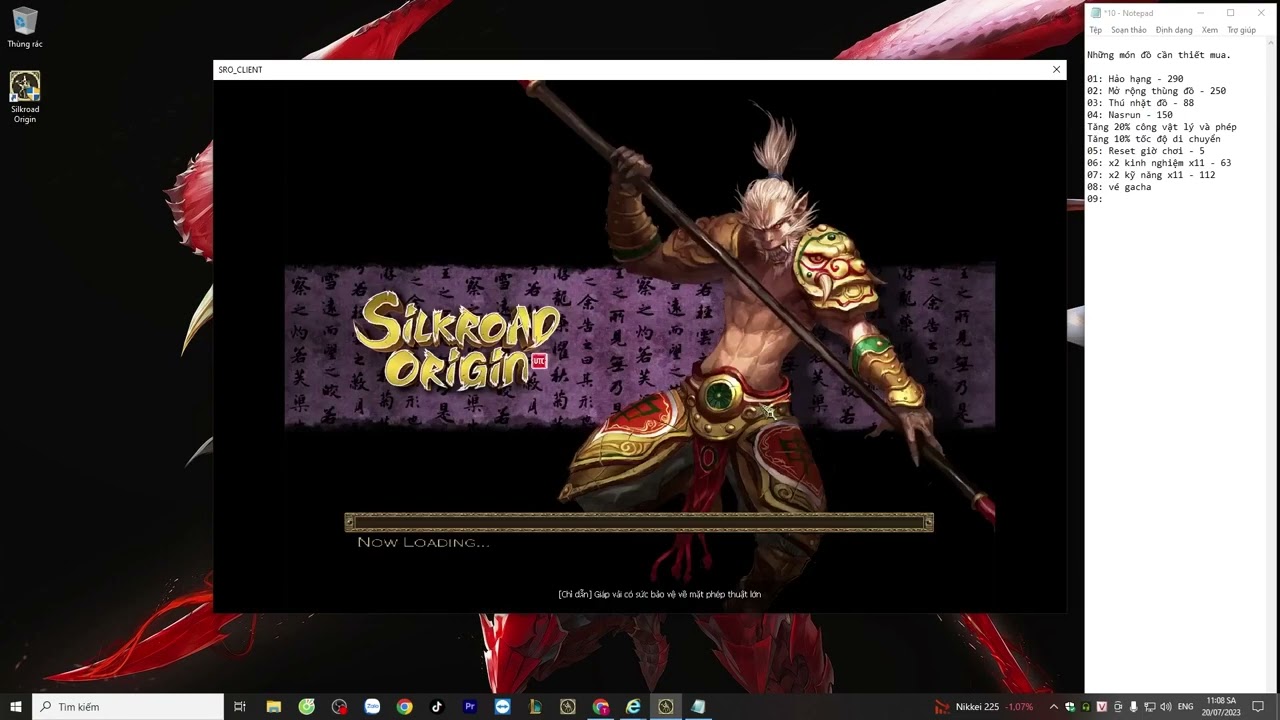Click the line "01: Hào hạng - 290"
This screenshot has width=1280, height=720.
tap(1135, 79)
